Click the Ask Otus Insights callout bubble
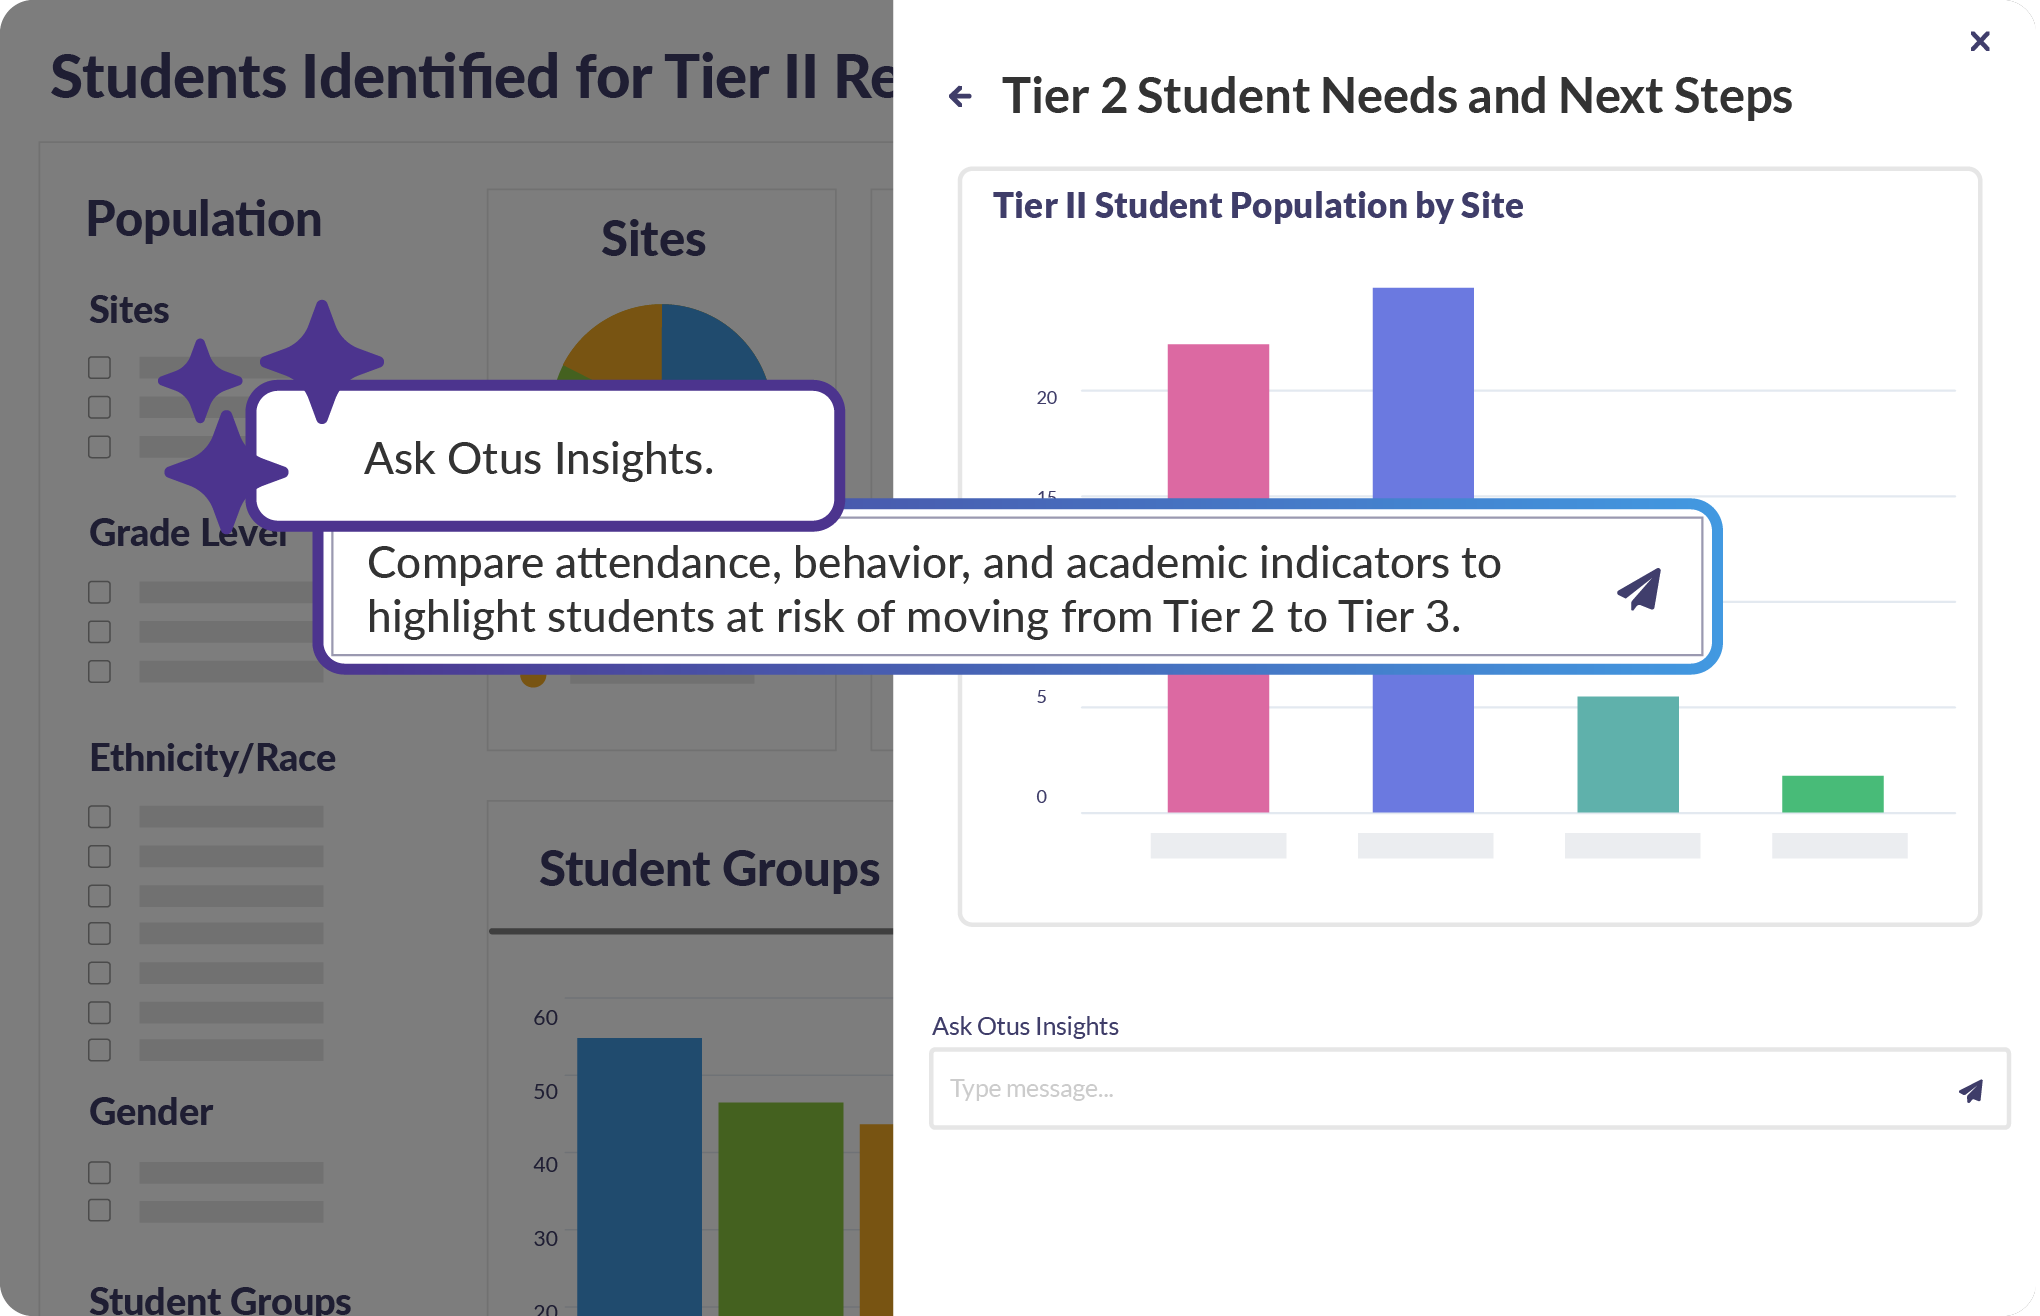2040x1316 pixels. (x=540, y=458)
